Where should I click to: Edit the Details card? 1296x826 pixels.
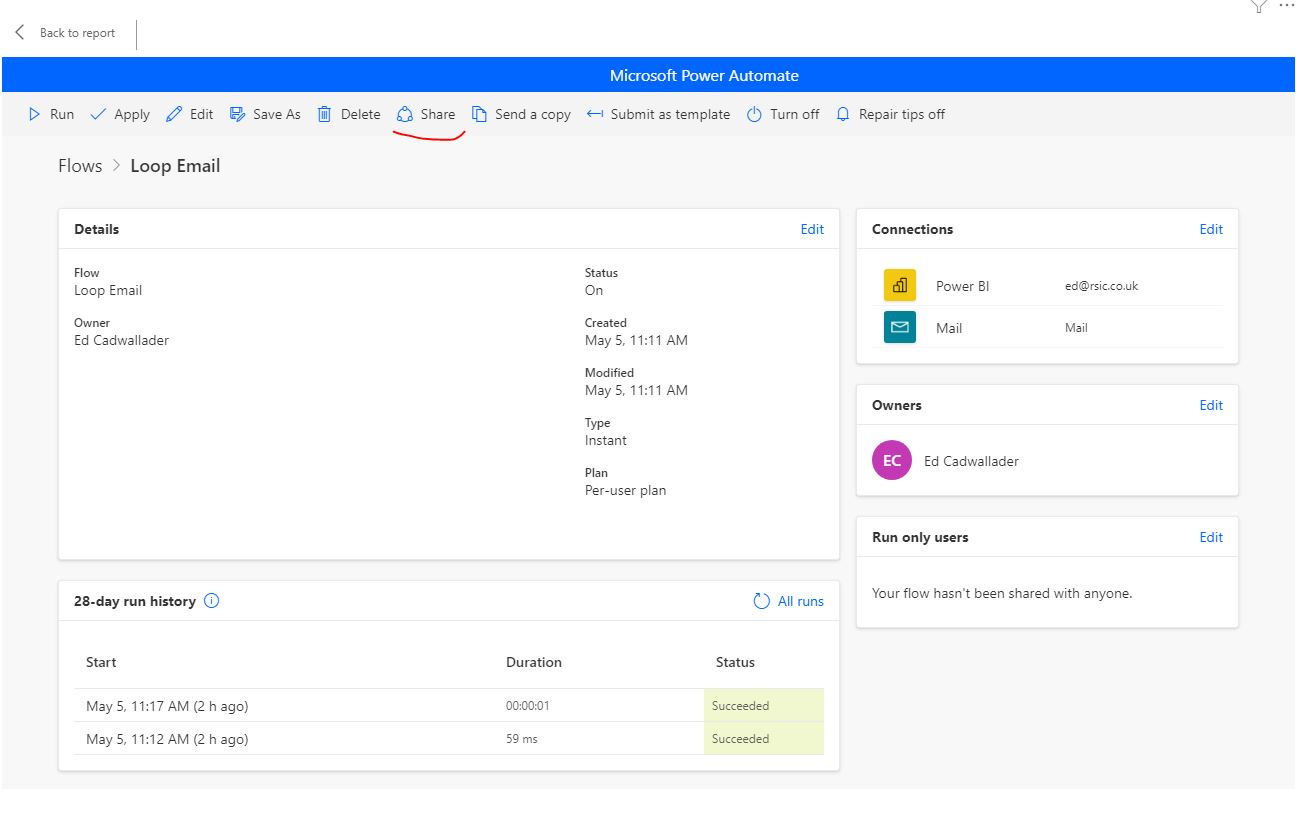[x=812, y=229]
